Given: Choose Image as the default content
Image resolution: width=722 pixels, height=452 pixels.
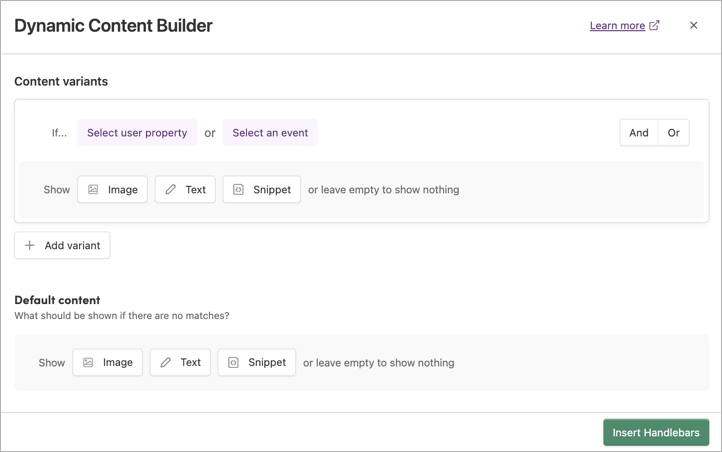Looking at the screenshot, I should point(108,363).
